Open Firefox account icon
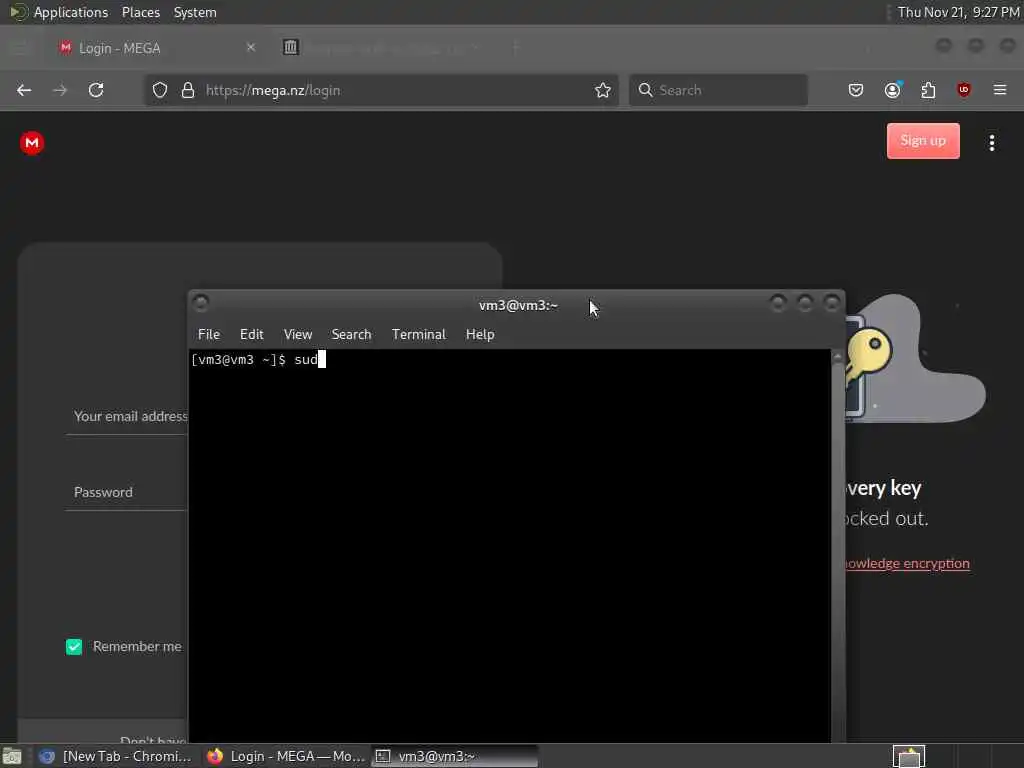This screenshot has width=1024, height=768. pyautogui.click(x=893, y=90)
